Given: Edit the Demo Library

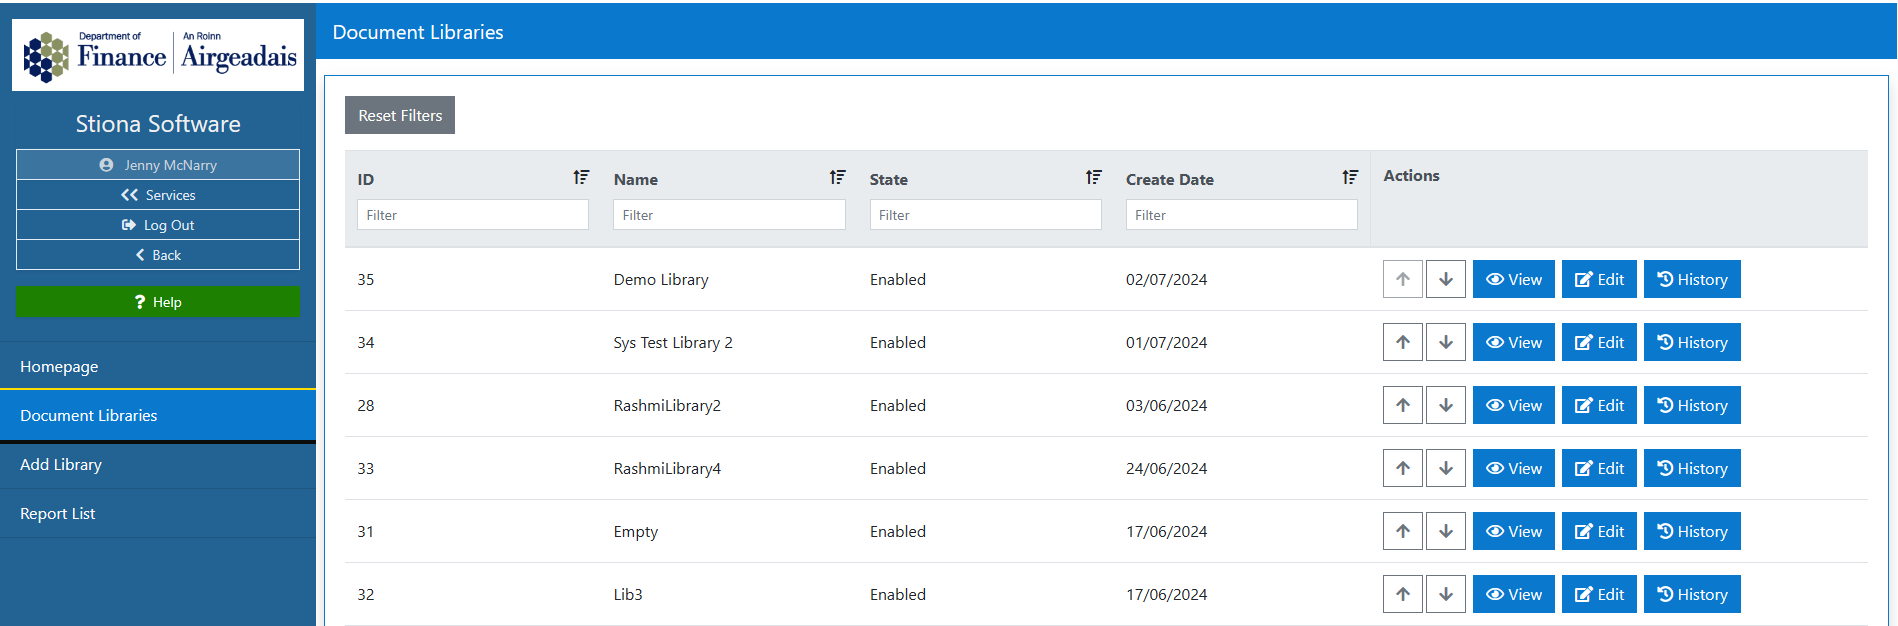Looking at the screenshot, I should [1599, 279].
